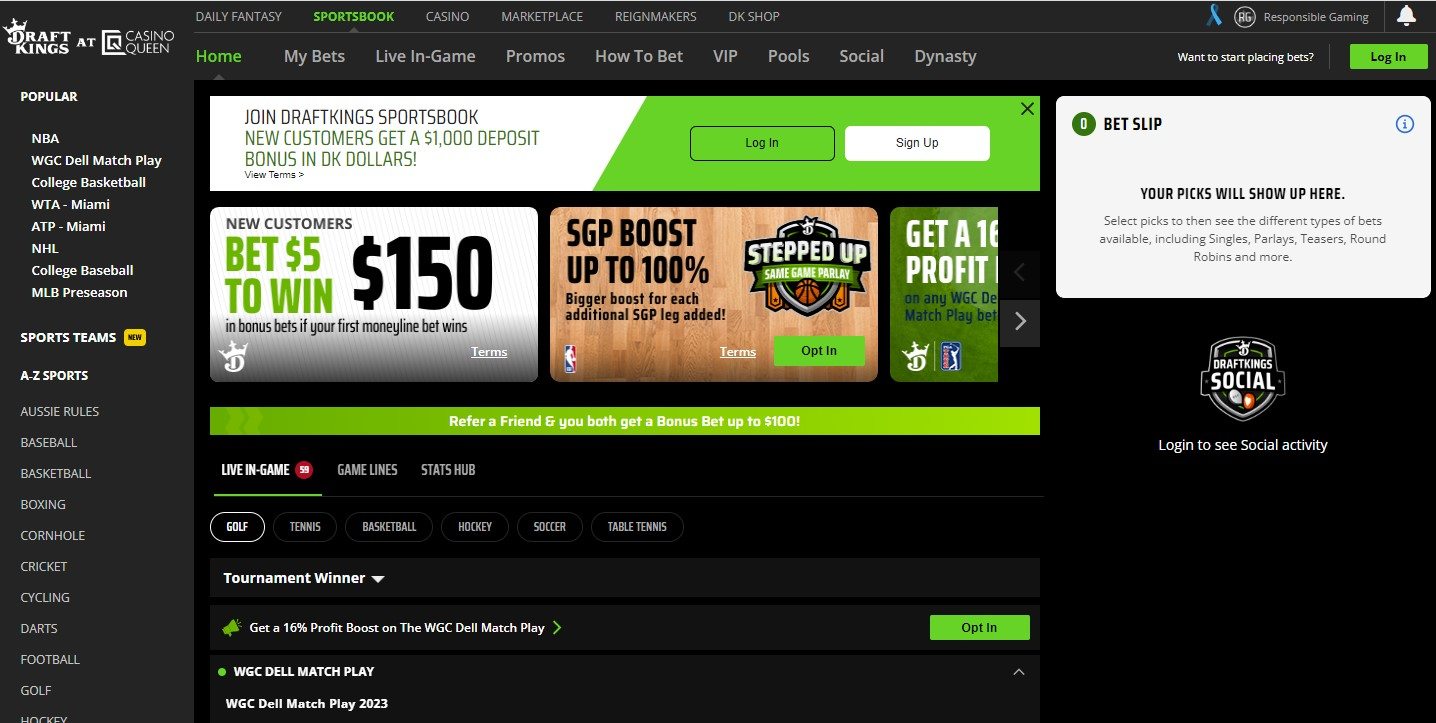Collapse the WGC Dell Match Play section

click(x=1019, y=672)
